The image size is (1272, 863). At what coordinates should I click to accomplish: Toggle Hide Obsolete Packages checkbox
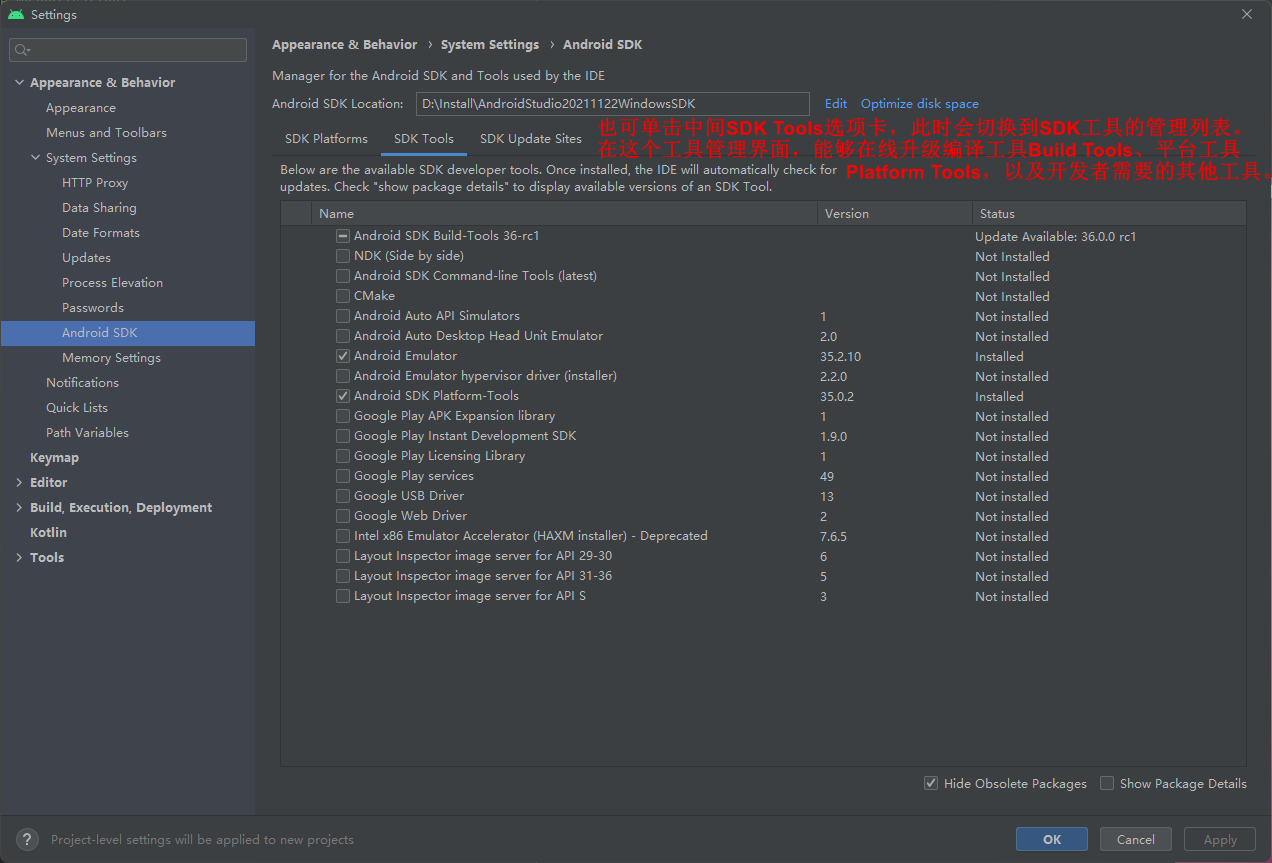click(x=931, y=784)
